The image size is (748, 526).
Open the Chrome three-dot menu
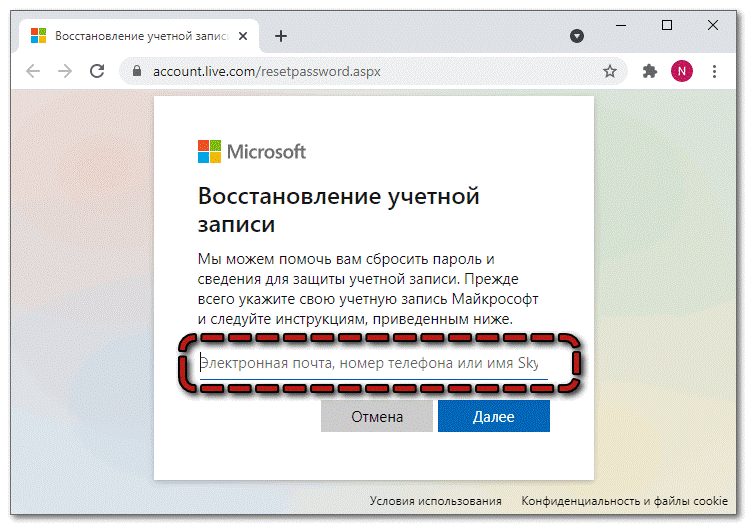tap(714, 72)
